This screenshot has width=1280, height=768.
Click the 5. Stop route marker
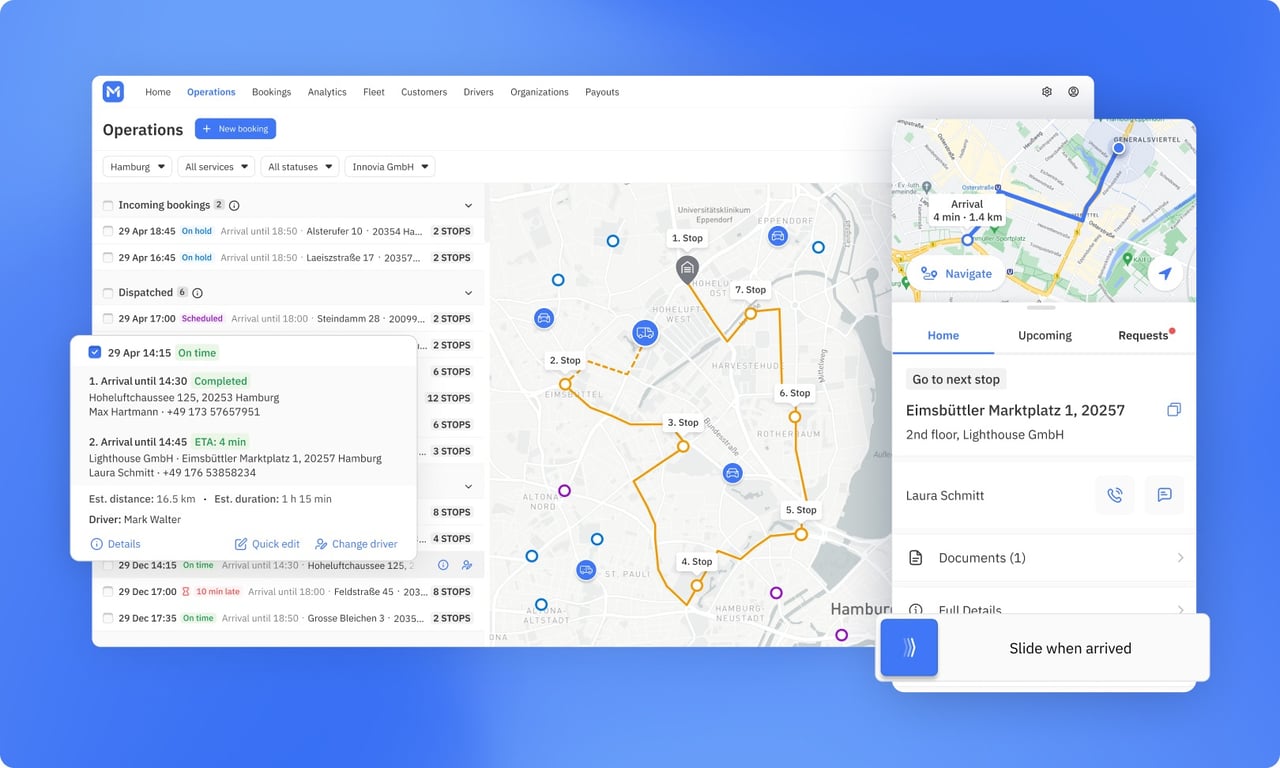point(801,534)
